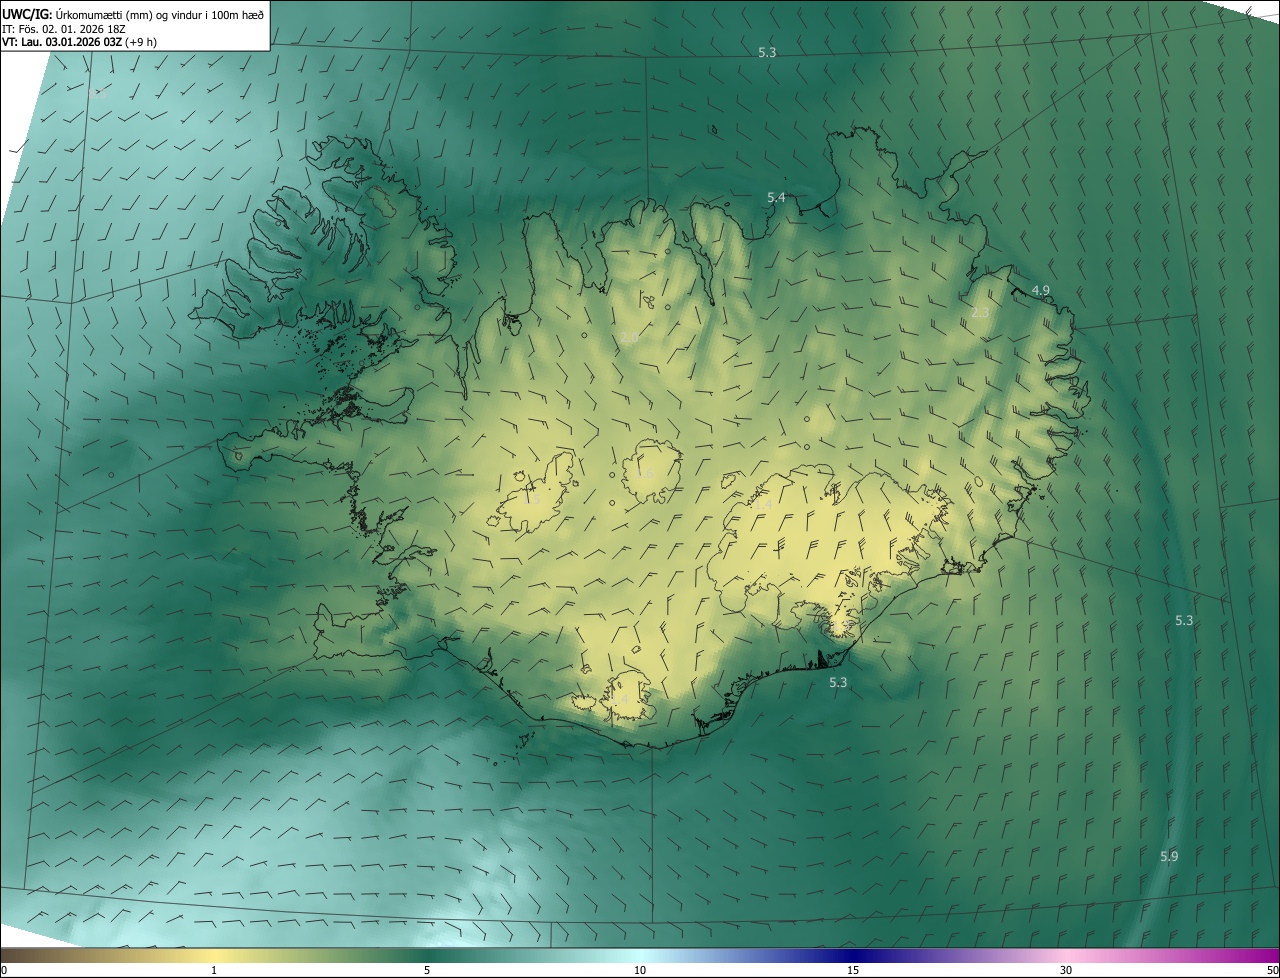
Task: Select the 2.3 value label
Action: pyautogui.click(x=980, y=313)
